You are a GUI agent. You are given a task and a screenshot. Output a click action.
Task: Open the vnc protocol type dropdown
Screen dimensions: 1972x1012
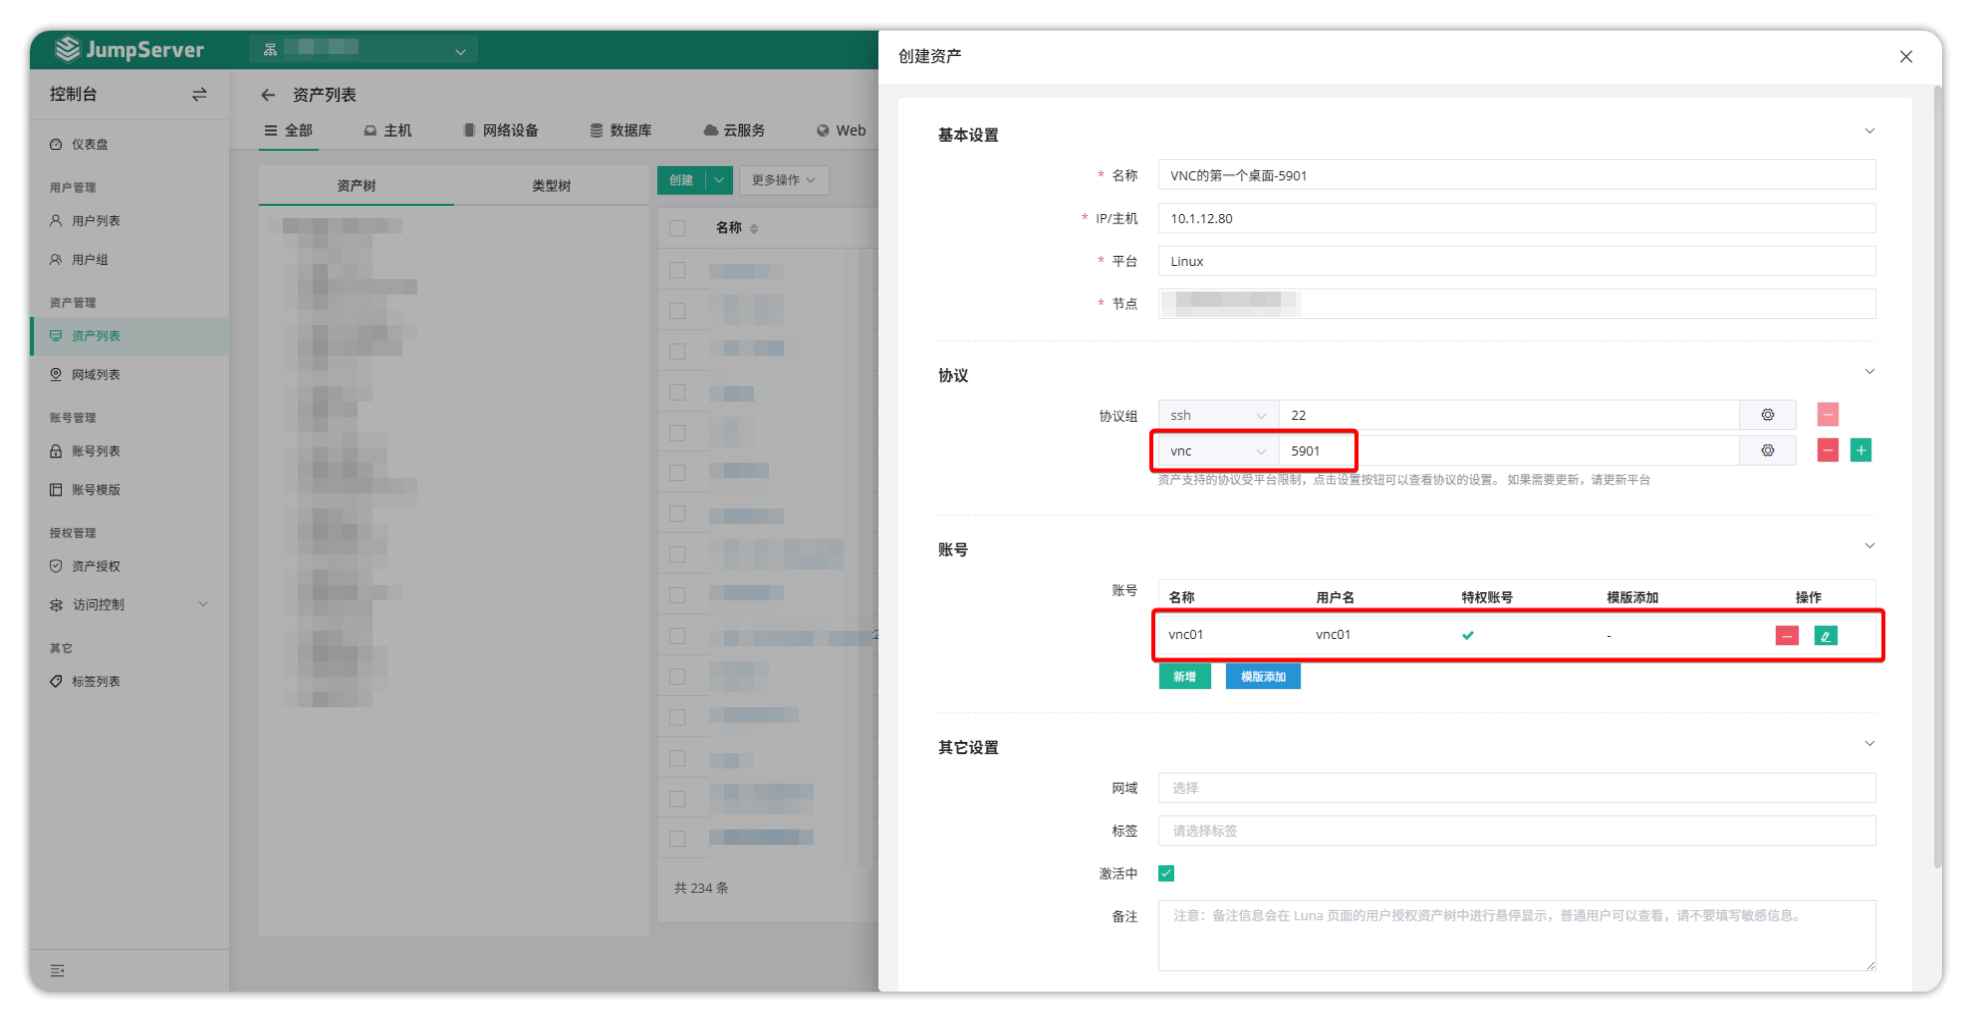pyautogui.click(x=1217, y=451)
